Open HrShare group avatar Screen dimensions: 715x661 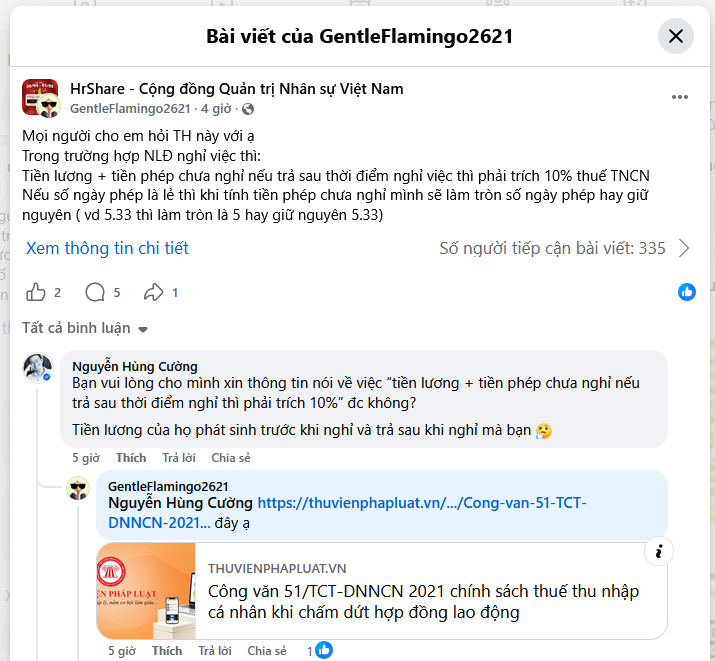[x=40, y=97]
